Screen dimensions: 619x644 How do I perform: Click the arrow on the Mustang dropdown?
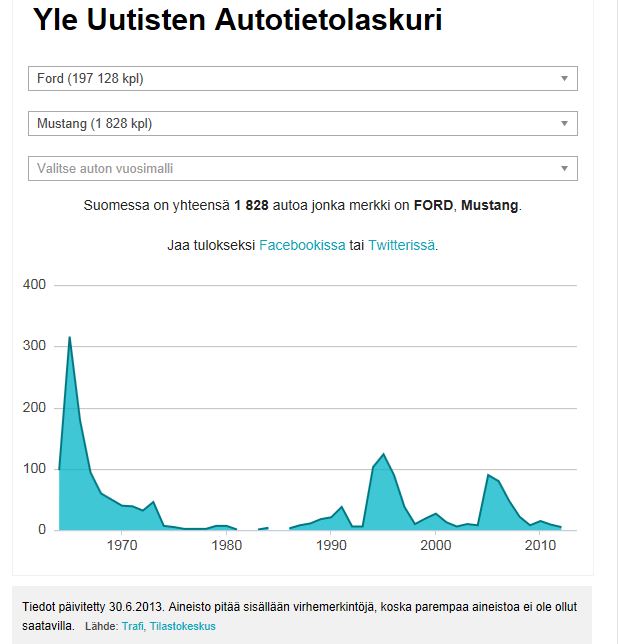coord(564,124)
